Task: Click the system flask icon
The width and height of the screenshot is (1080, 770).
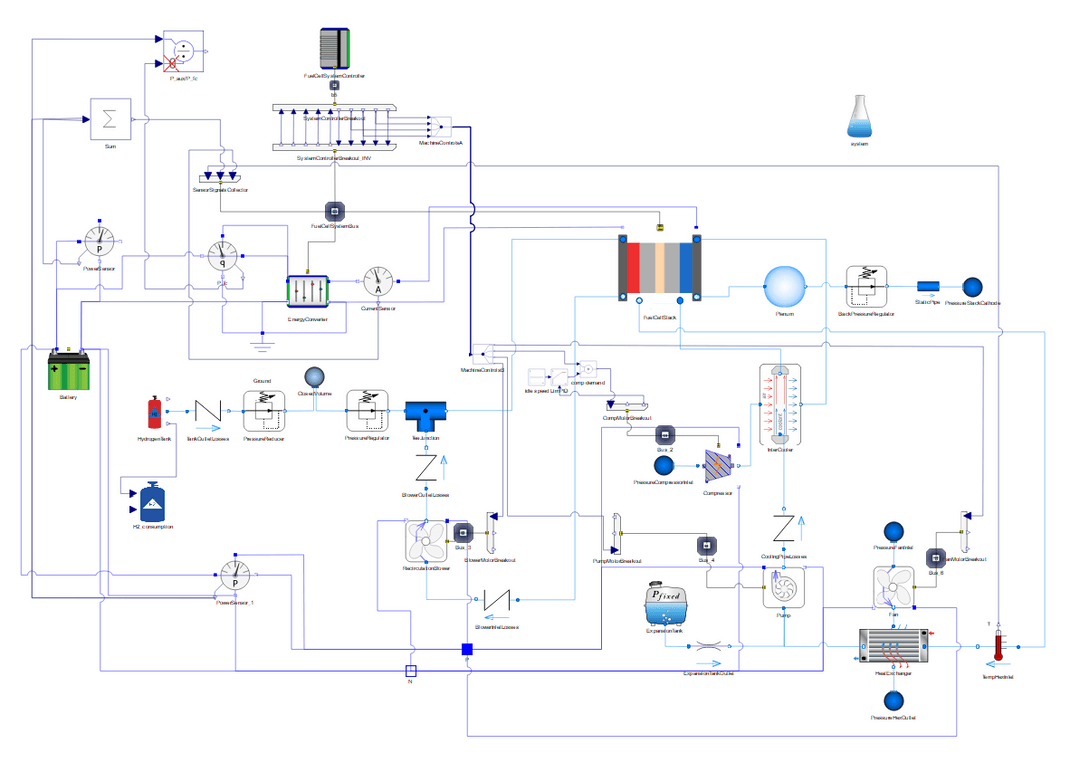Action: coord(859,115)
